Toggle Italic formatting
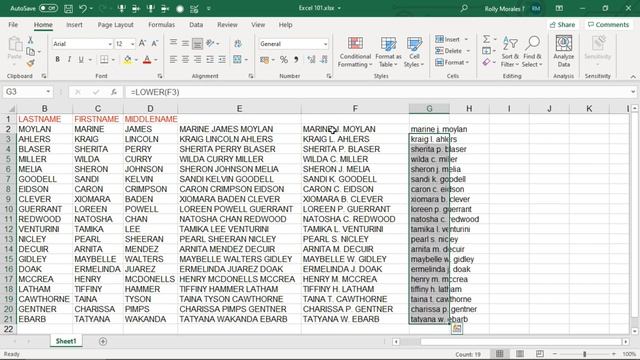The height and width of the screenshot is (360, 640). pyautogui.click(x=69, y=60)
